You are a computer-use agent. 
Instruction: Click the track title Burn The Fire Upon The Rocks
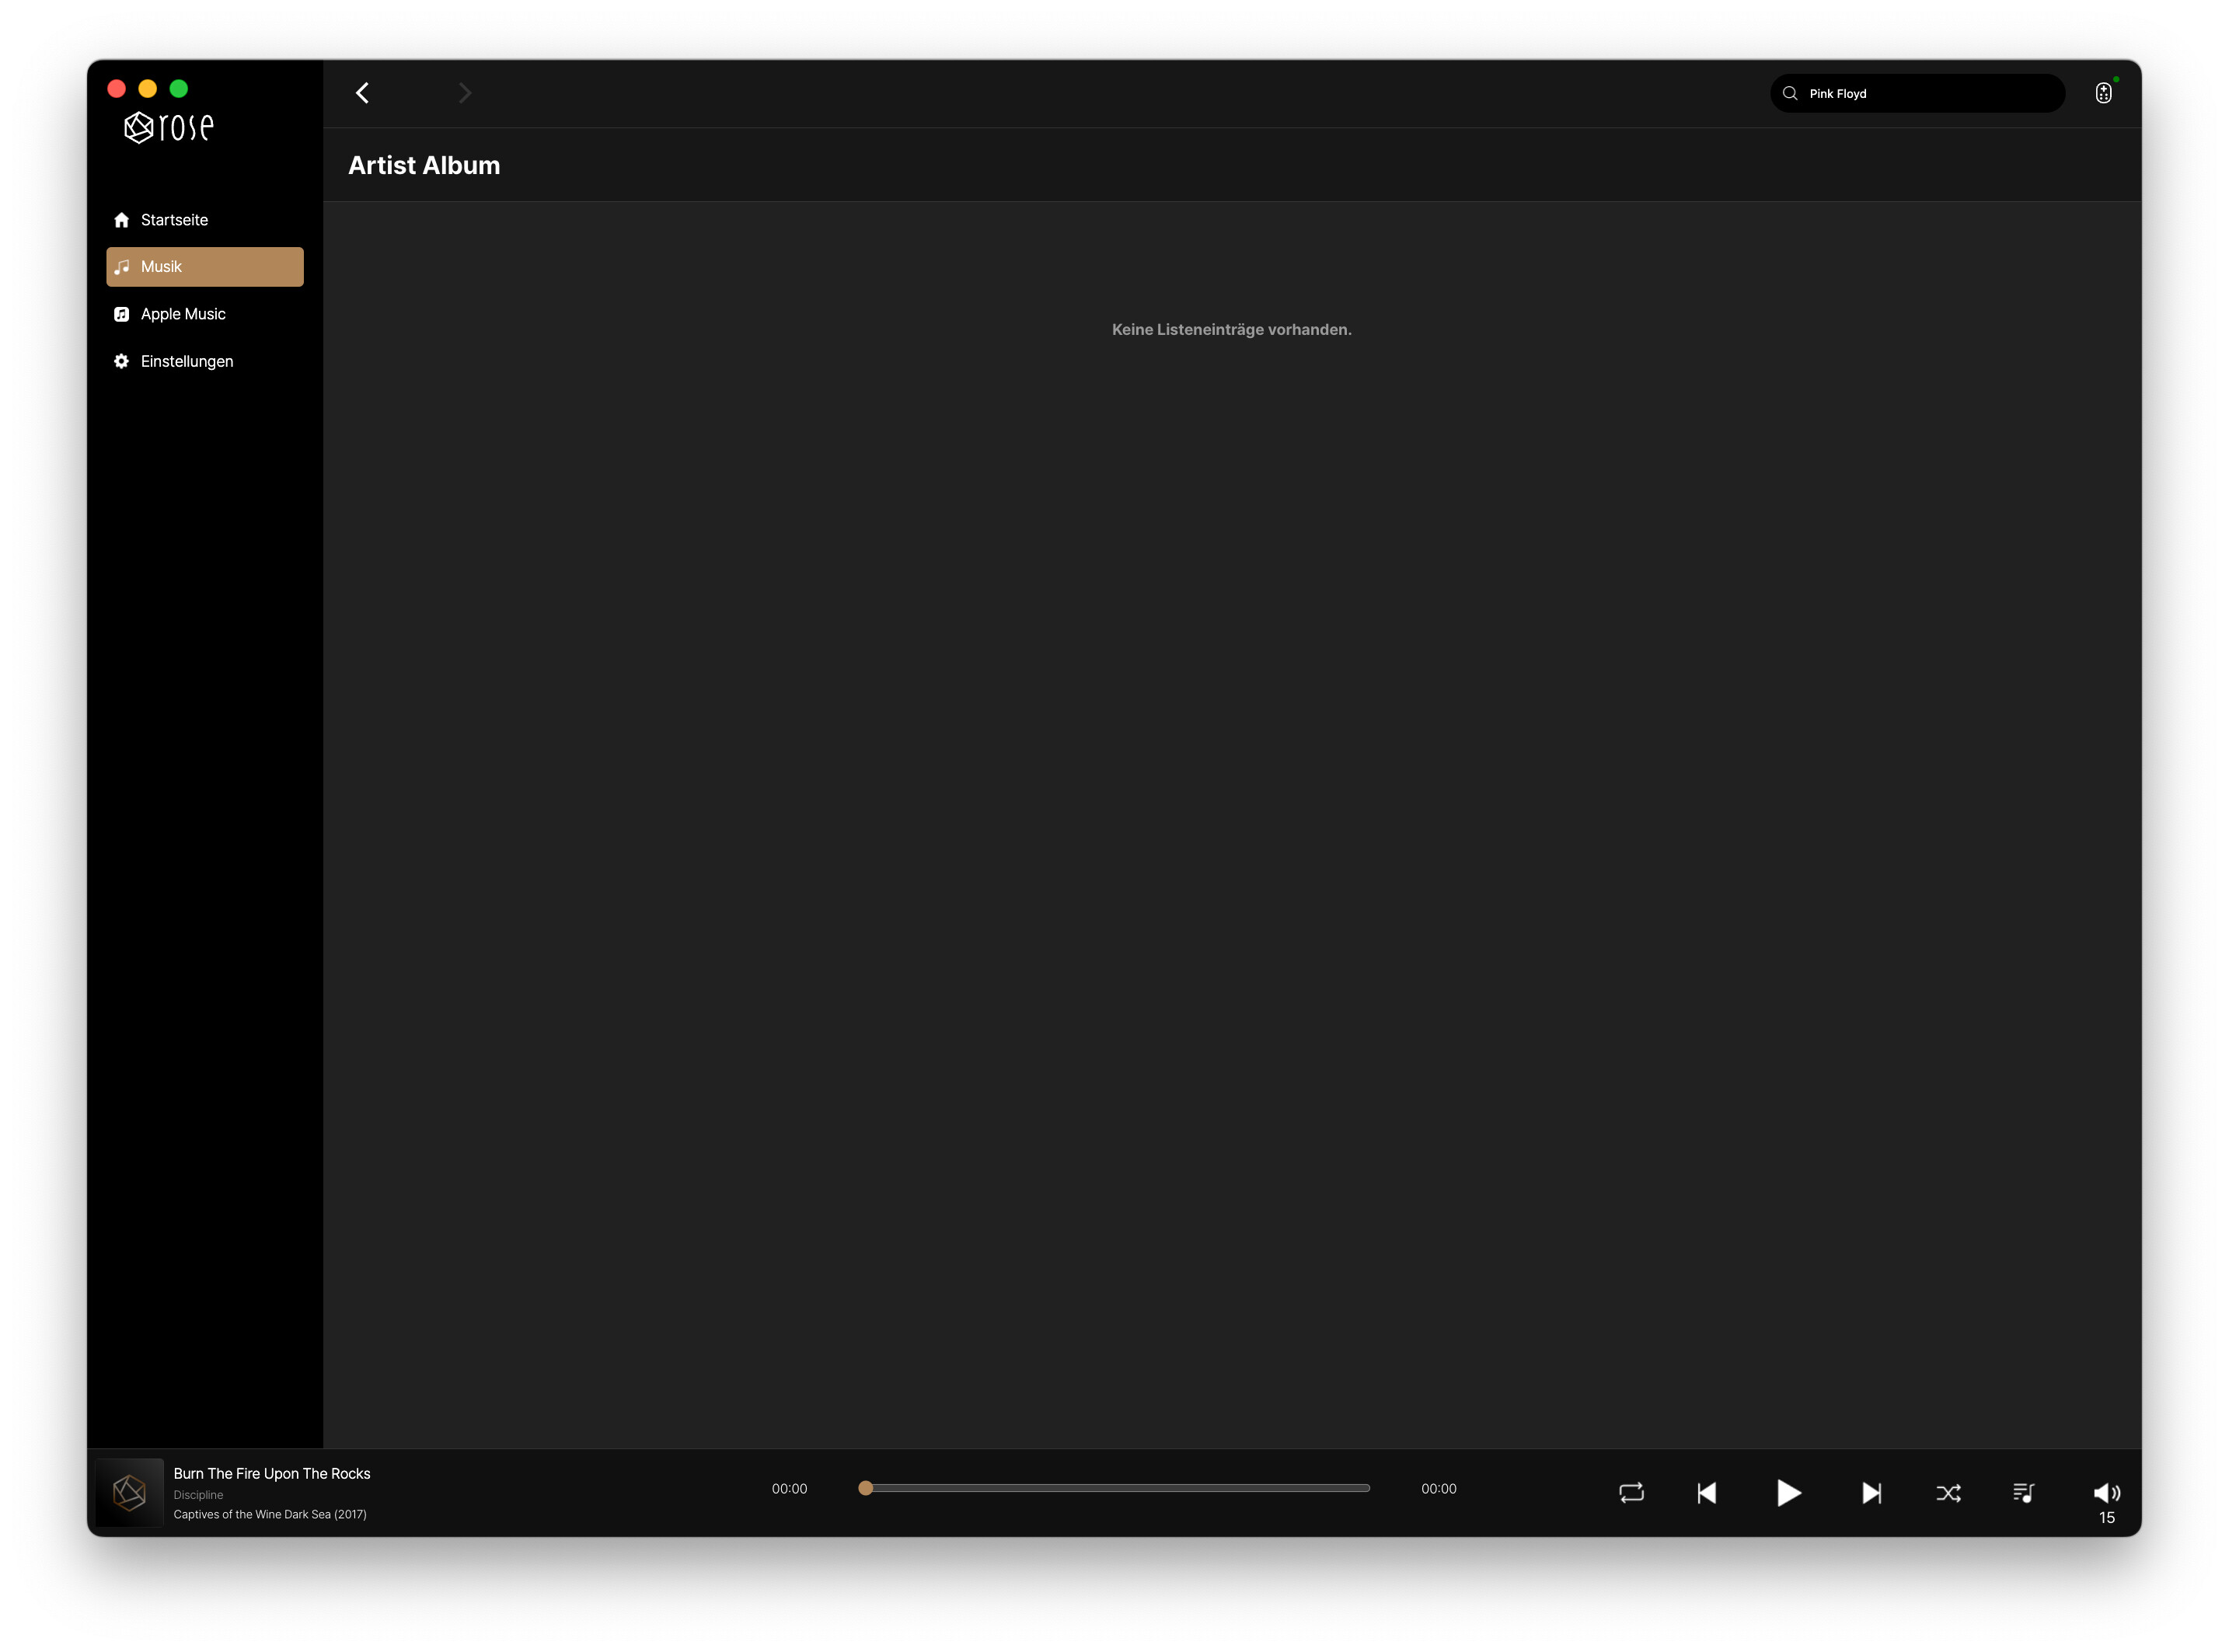[x=272, y=1474]
